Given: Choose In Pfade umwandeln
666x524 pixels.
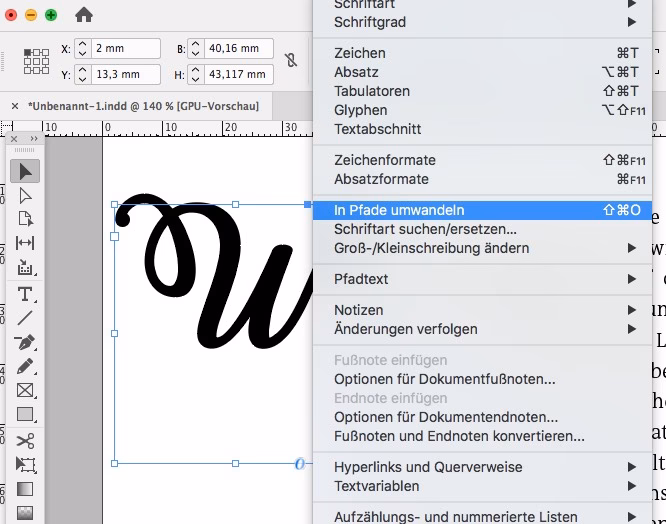Looking at the screenshot, I should tap(483, 210).
